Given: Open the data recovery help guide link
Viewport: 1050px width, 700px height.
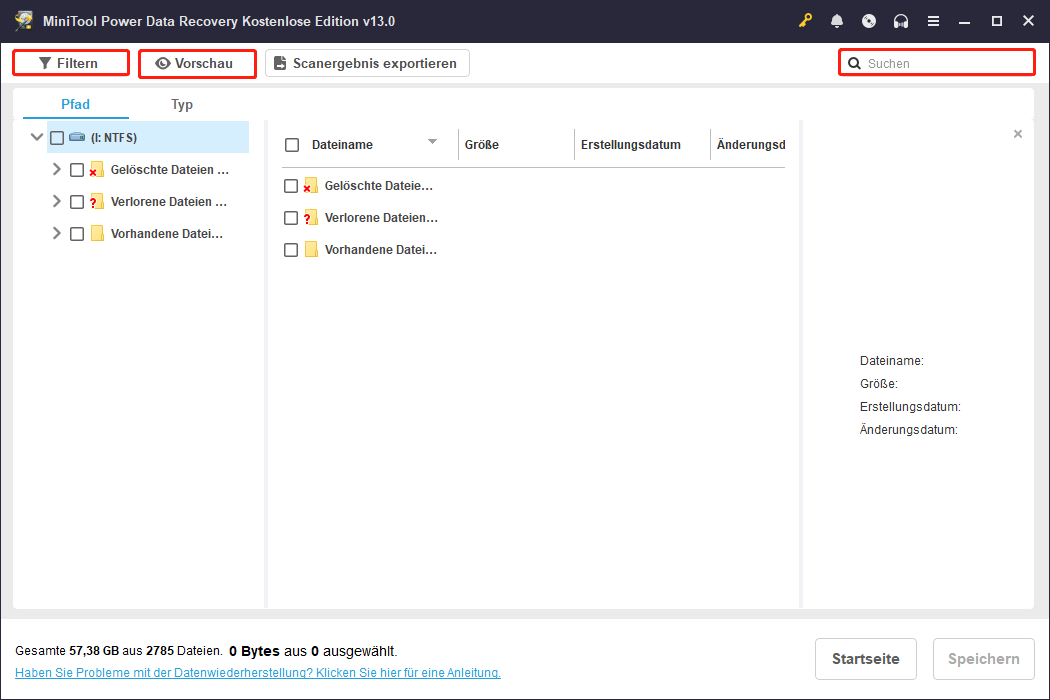Looking at the screenshot, I should point(258,673).
